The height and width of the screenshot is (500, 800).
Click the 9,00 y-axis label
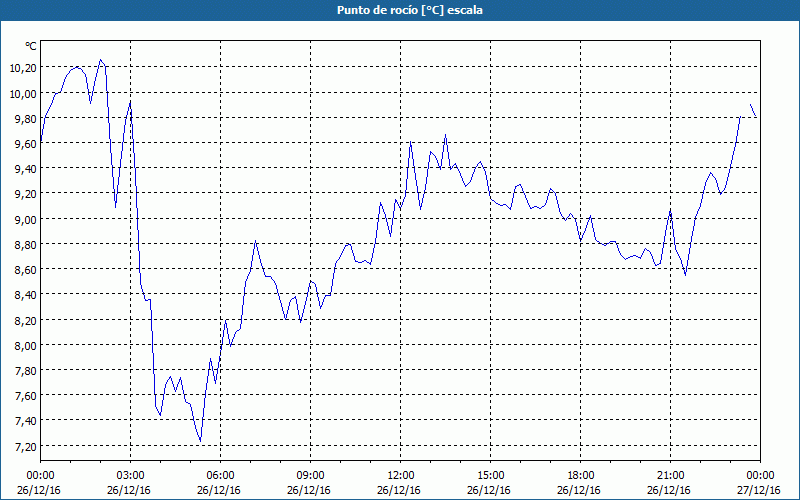pos(26,219)
